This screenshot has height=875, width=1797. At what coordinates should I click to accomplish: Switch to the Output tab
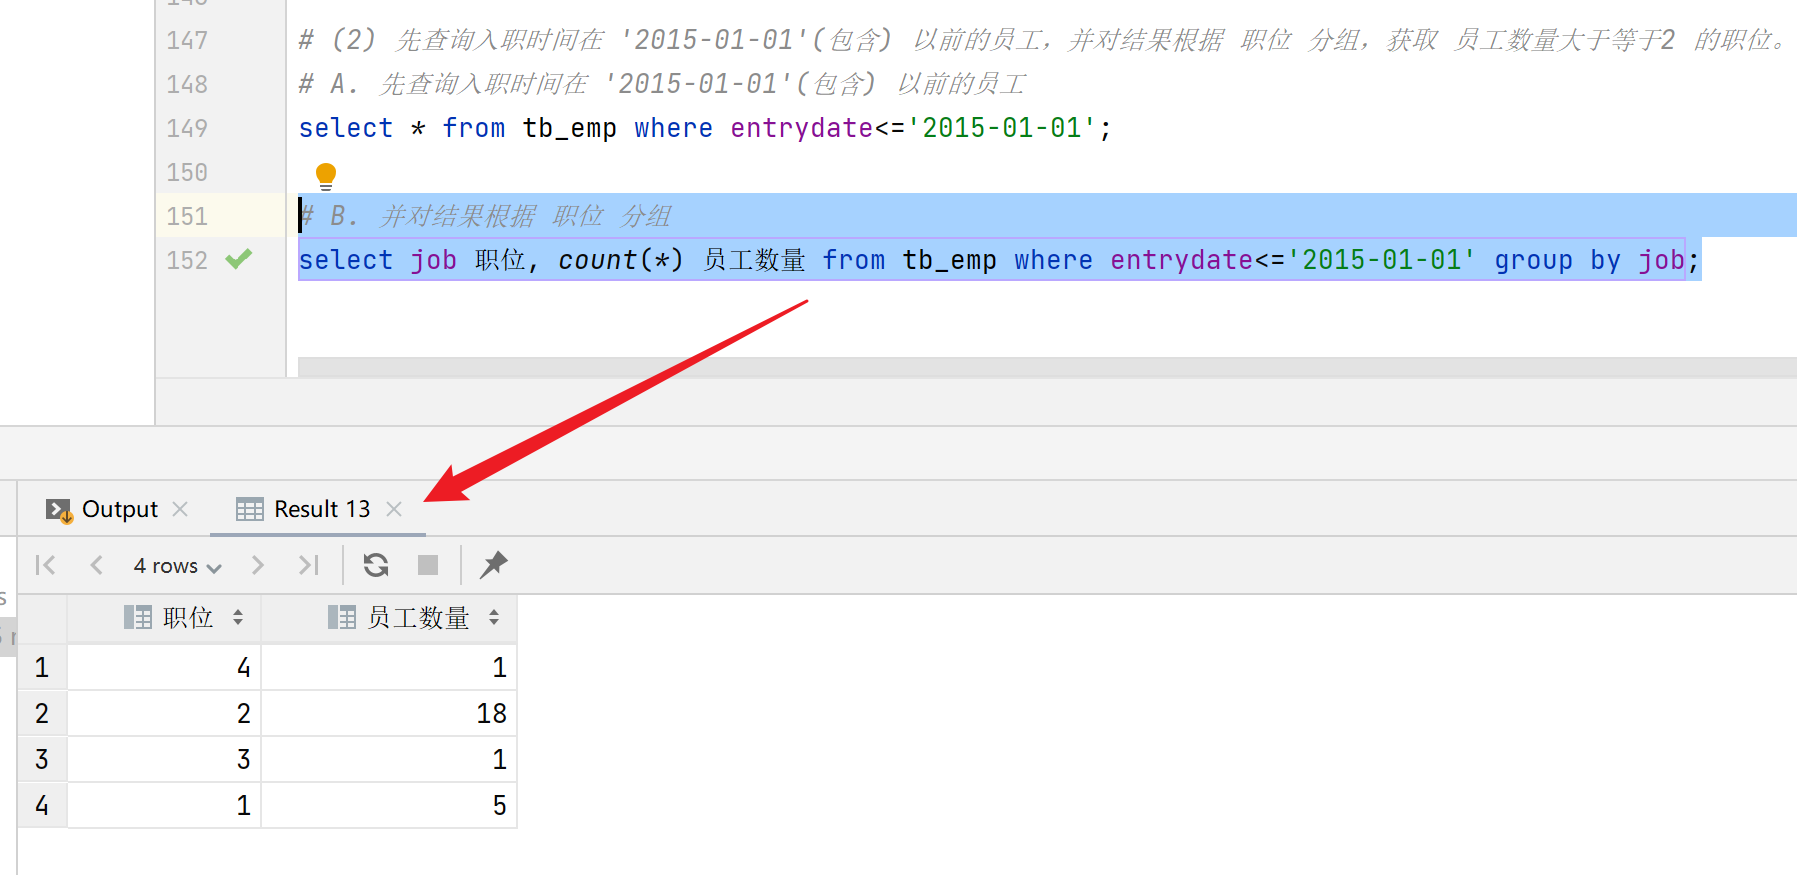point(119,509)
